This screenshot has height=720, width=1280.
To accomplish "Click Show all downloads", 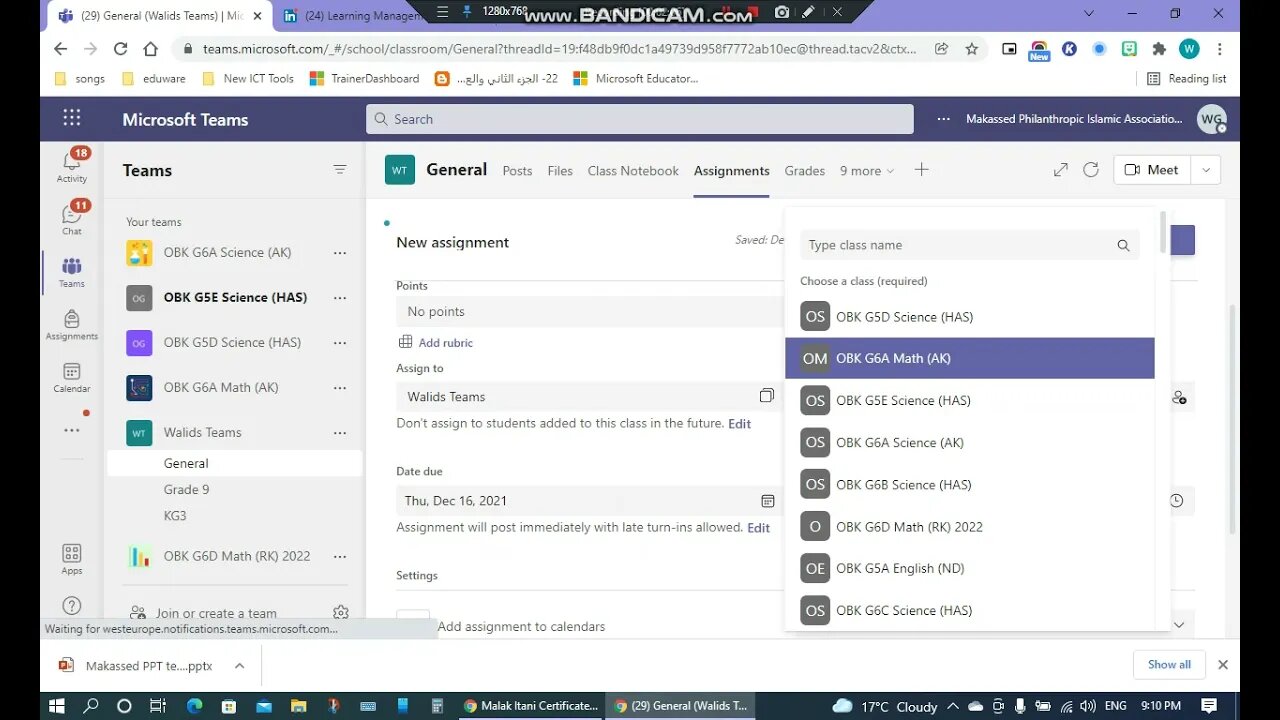I will pyautogui.click(x=1169, y=664).
